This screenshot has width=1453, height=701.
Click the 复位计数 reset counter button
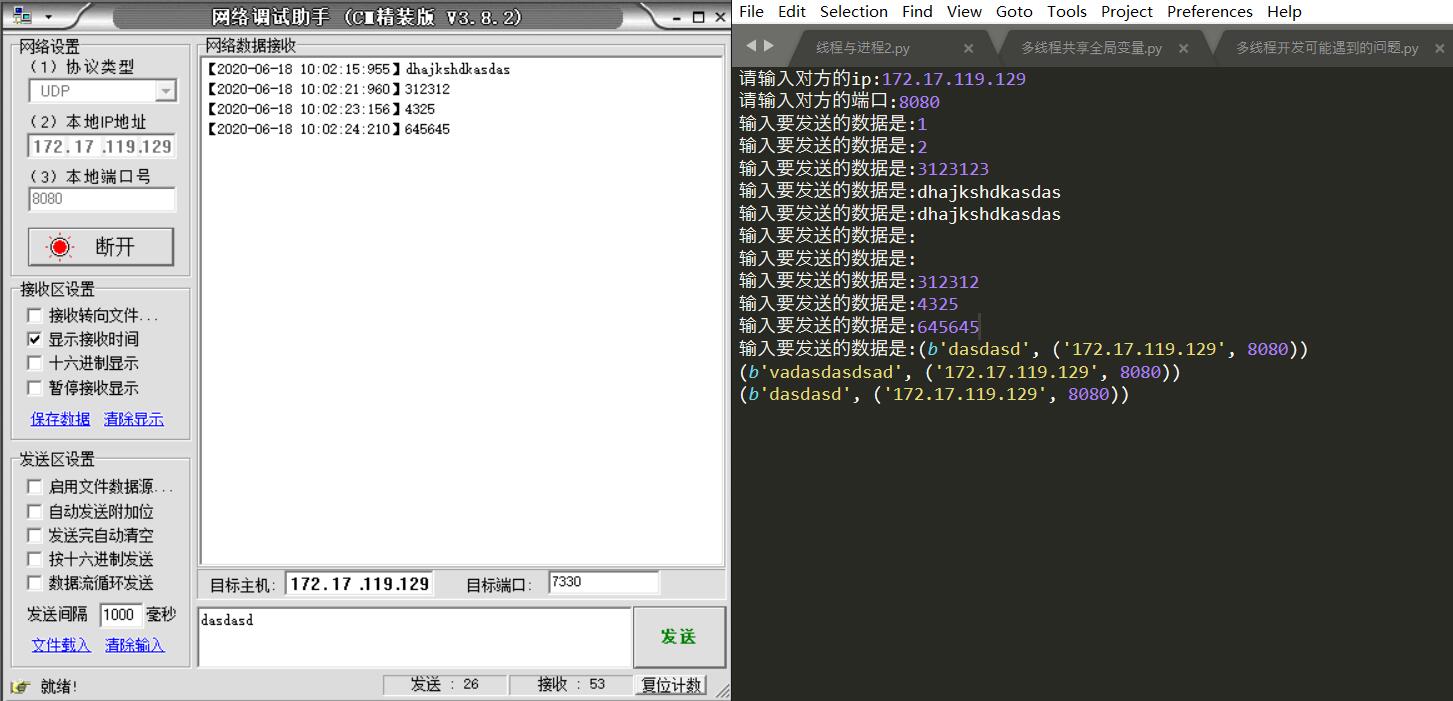[x=672, y=685]
